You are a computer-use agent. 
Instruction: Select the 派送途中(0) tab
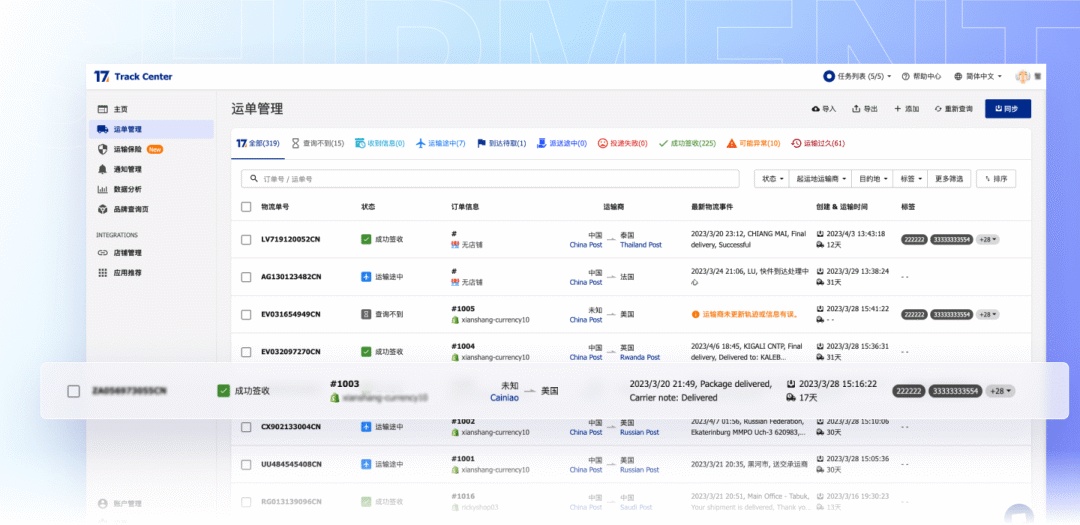(x=562, y=143)
